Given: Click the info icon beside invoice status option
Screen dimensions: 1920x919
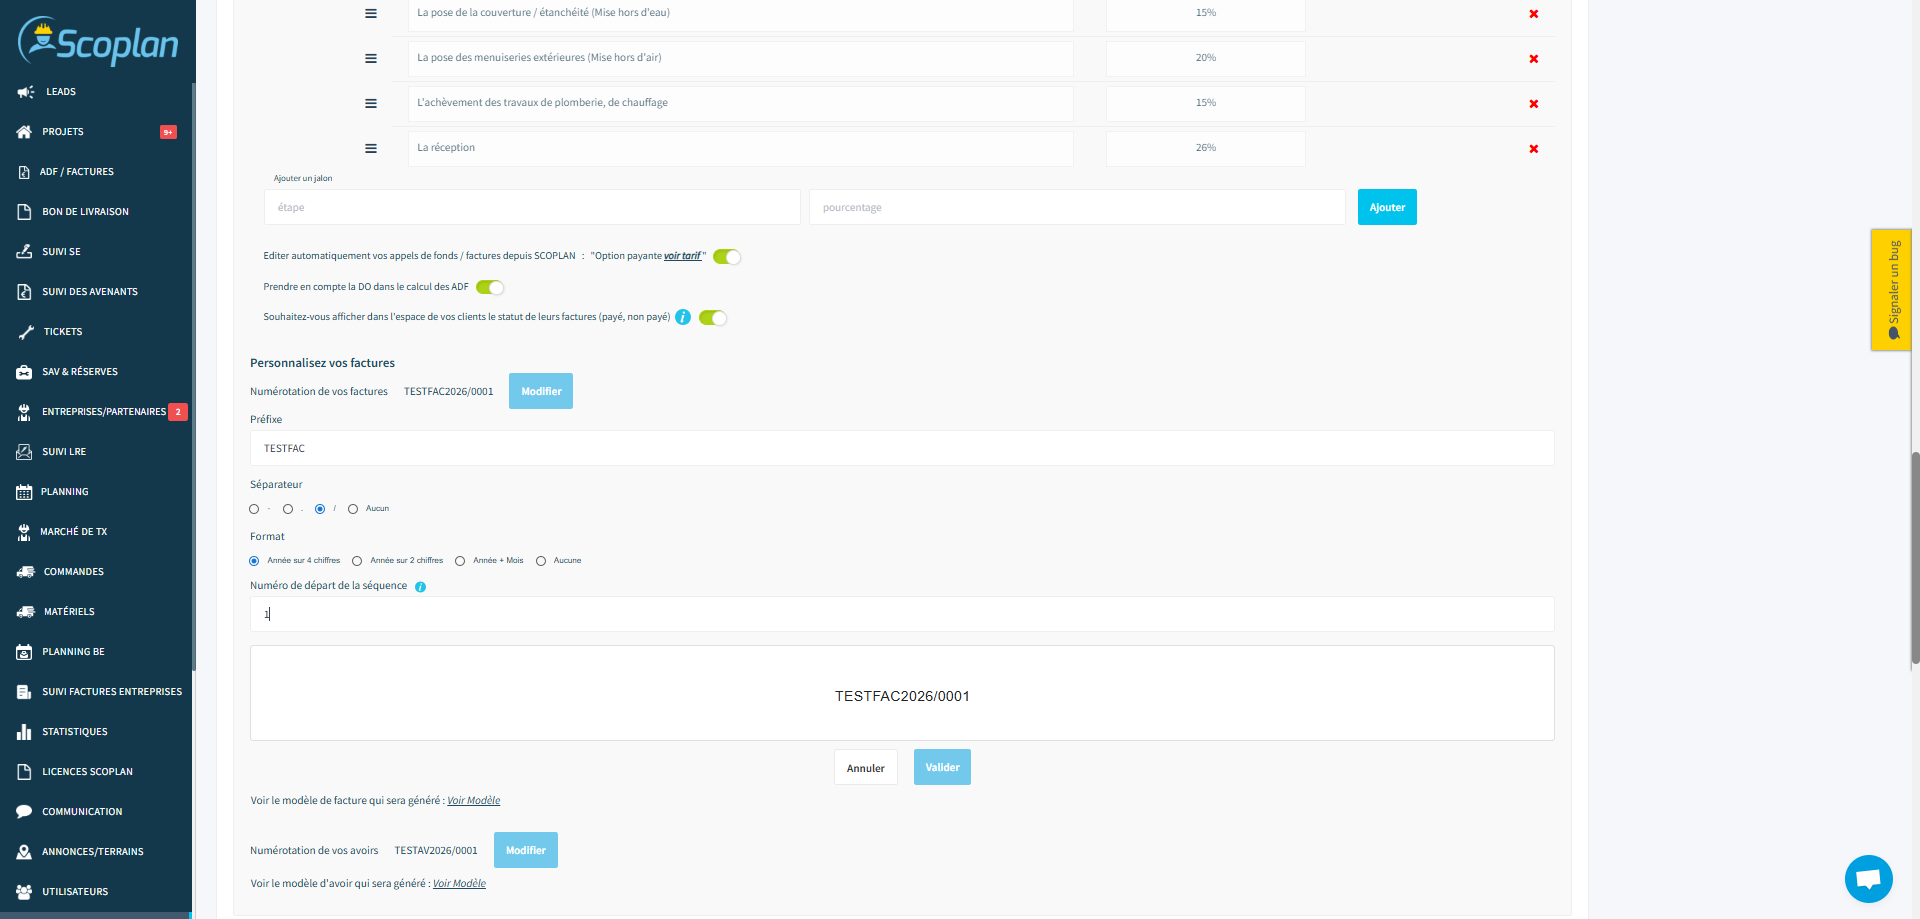Looking at the screenshot, I should click(x=683, y=317).
